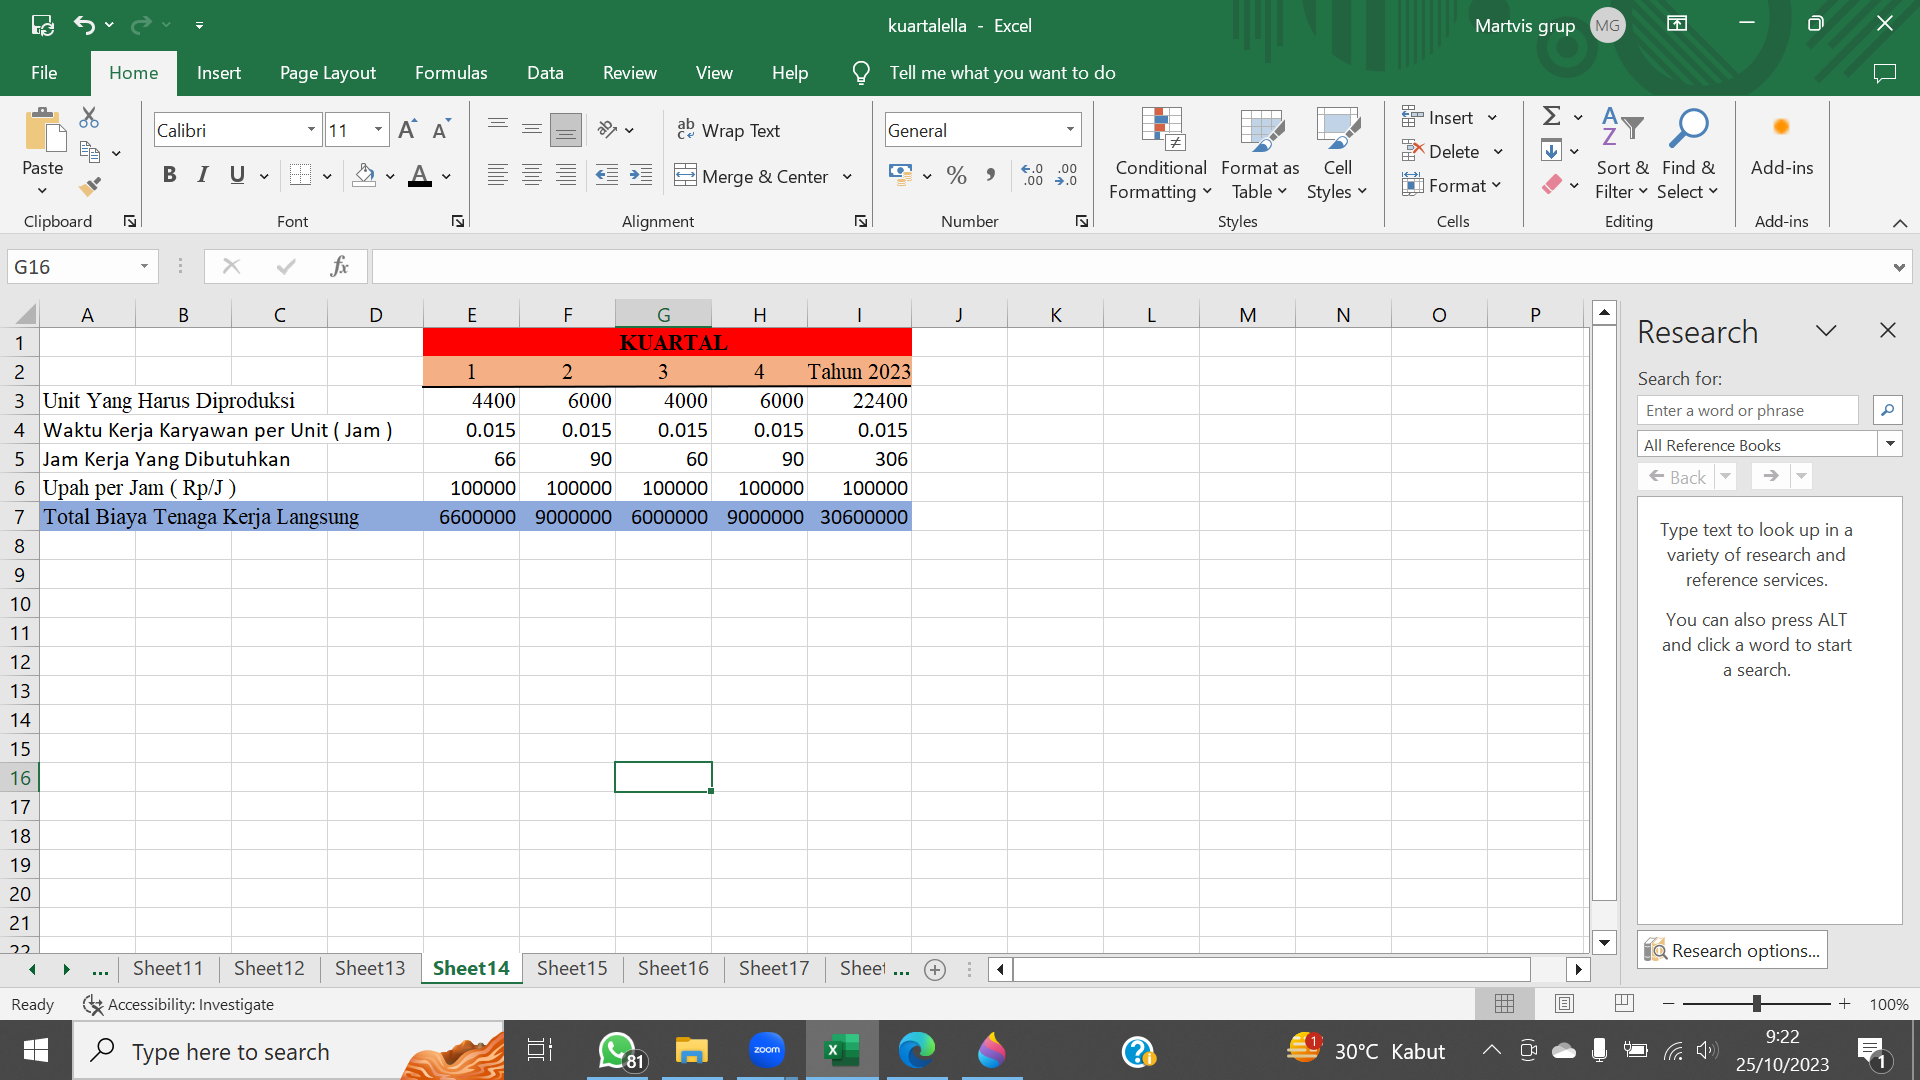Click the AutoSum sigma icon
This screenshot has width=1920, height=1080.
click(x=1552, y=117)
